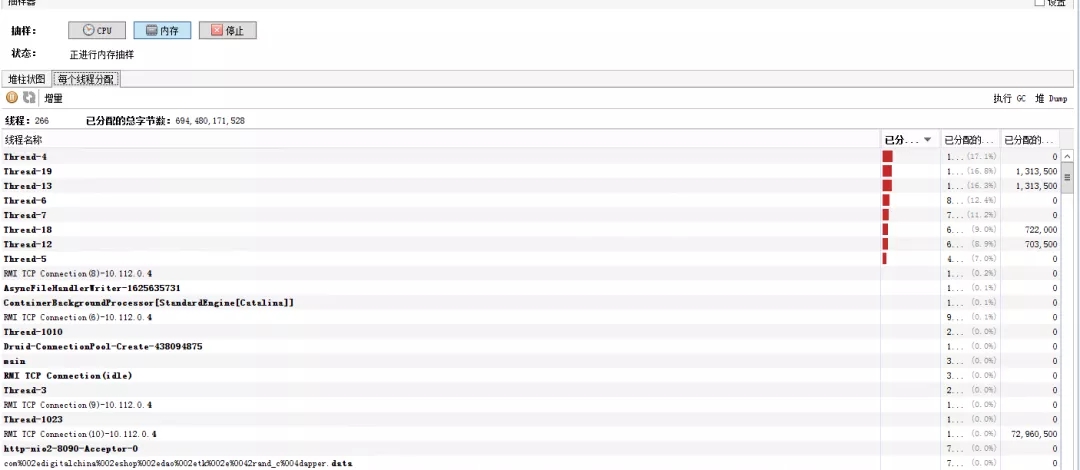Click the red allocation bar for Thread-19
This screenshot has height=470, width=1080.
887,171
